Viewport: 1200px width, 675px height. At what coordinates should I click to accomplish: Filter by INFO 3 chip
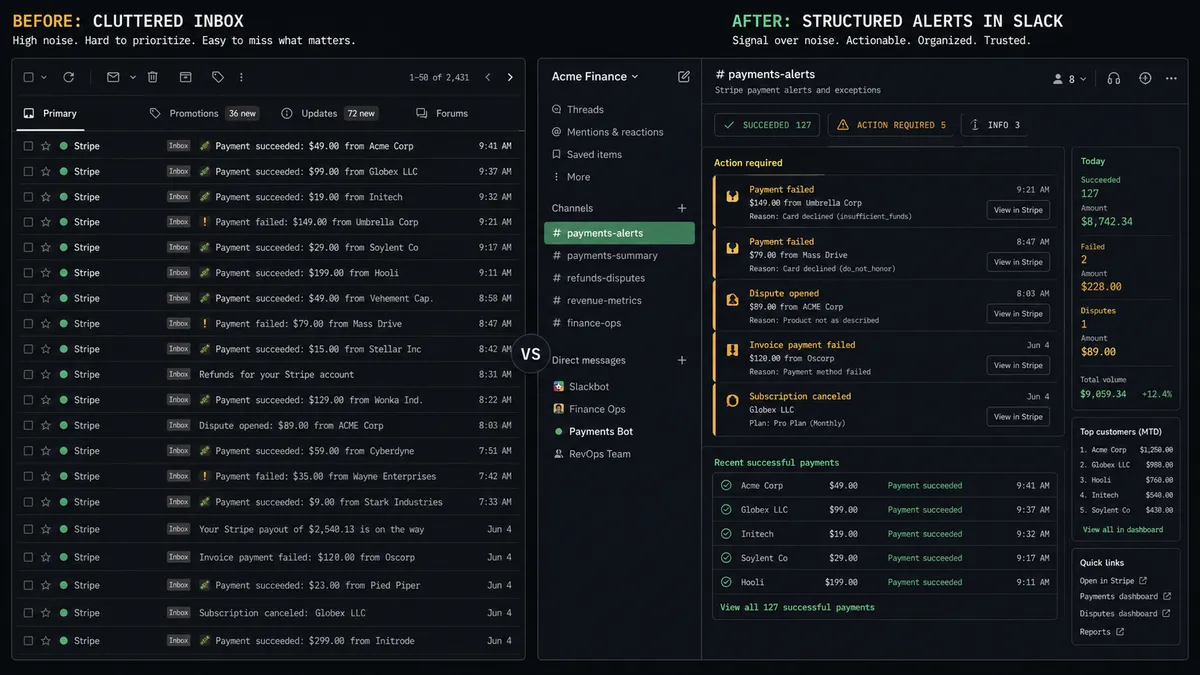[x=995, y=125]
